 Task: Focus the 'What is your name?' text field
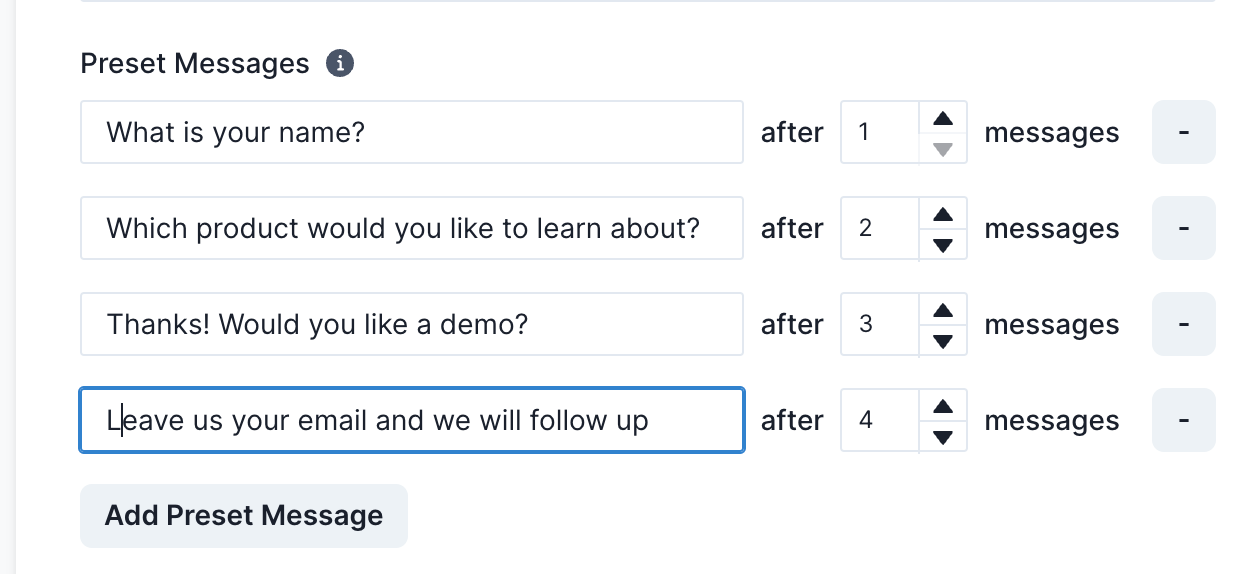[411, 132]
